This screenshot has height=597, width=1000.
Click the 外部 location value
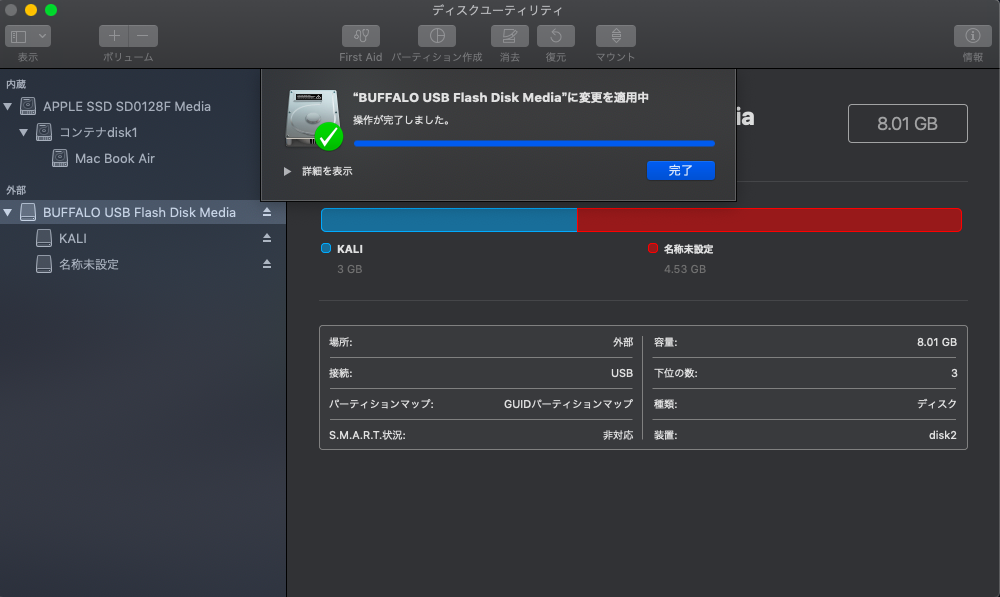(x=623, y=343)
